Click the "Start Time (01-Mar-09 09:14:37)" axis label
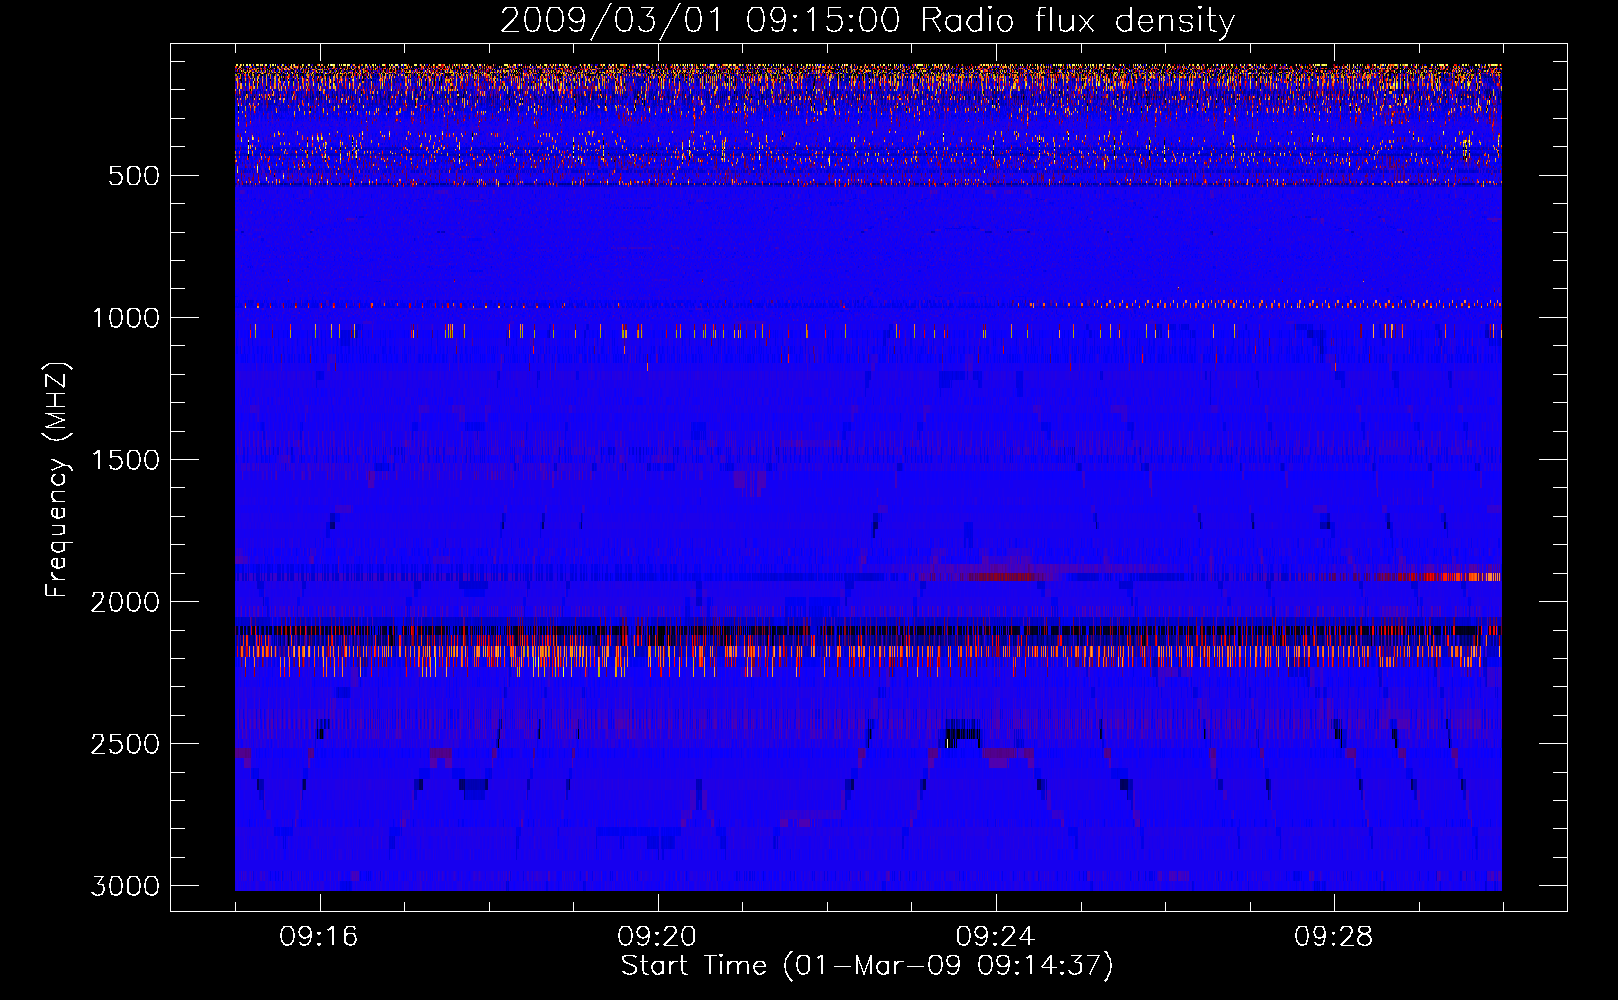Screen dimensions: 1618x1000 tap(867, 966)
